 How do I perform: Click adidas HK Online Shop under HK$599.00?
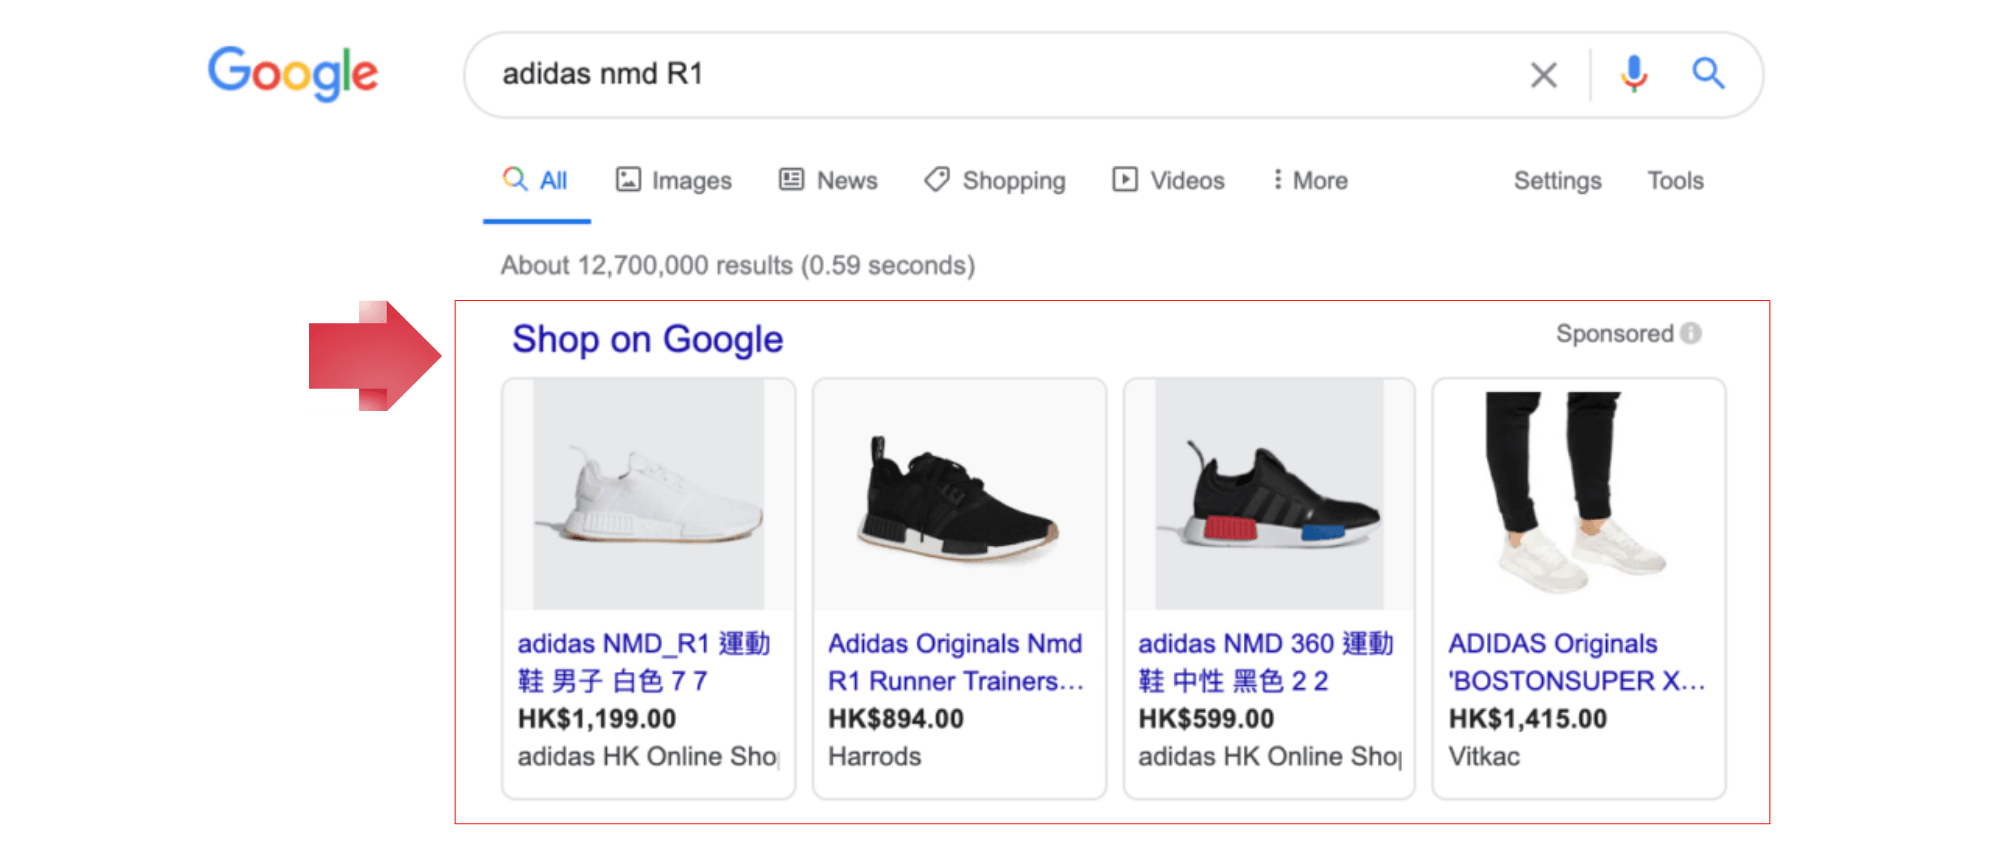pos(1270,757)
